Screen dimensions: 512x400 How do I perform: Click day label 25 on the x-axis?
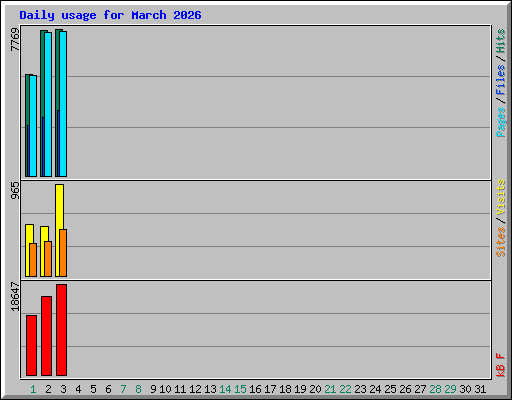(390, 389)
